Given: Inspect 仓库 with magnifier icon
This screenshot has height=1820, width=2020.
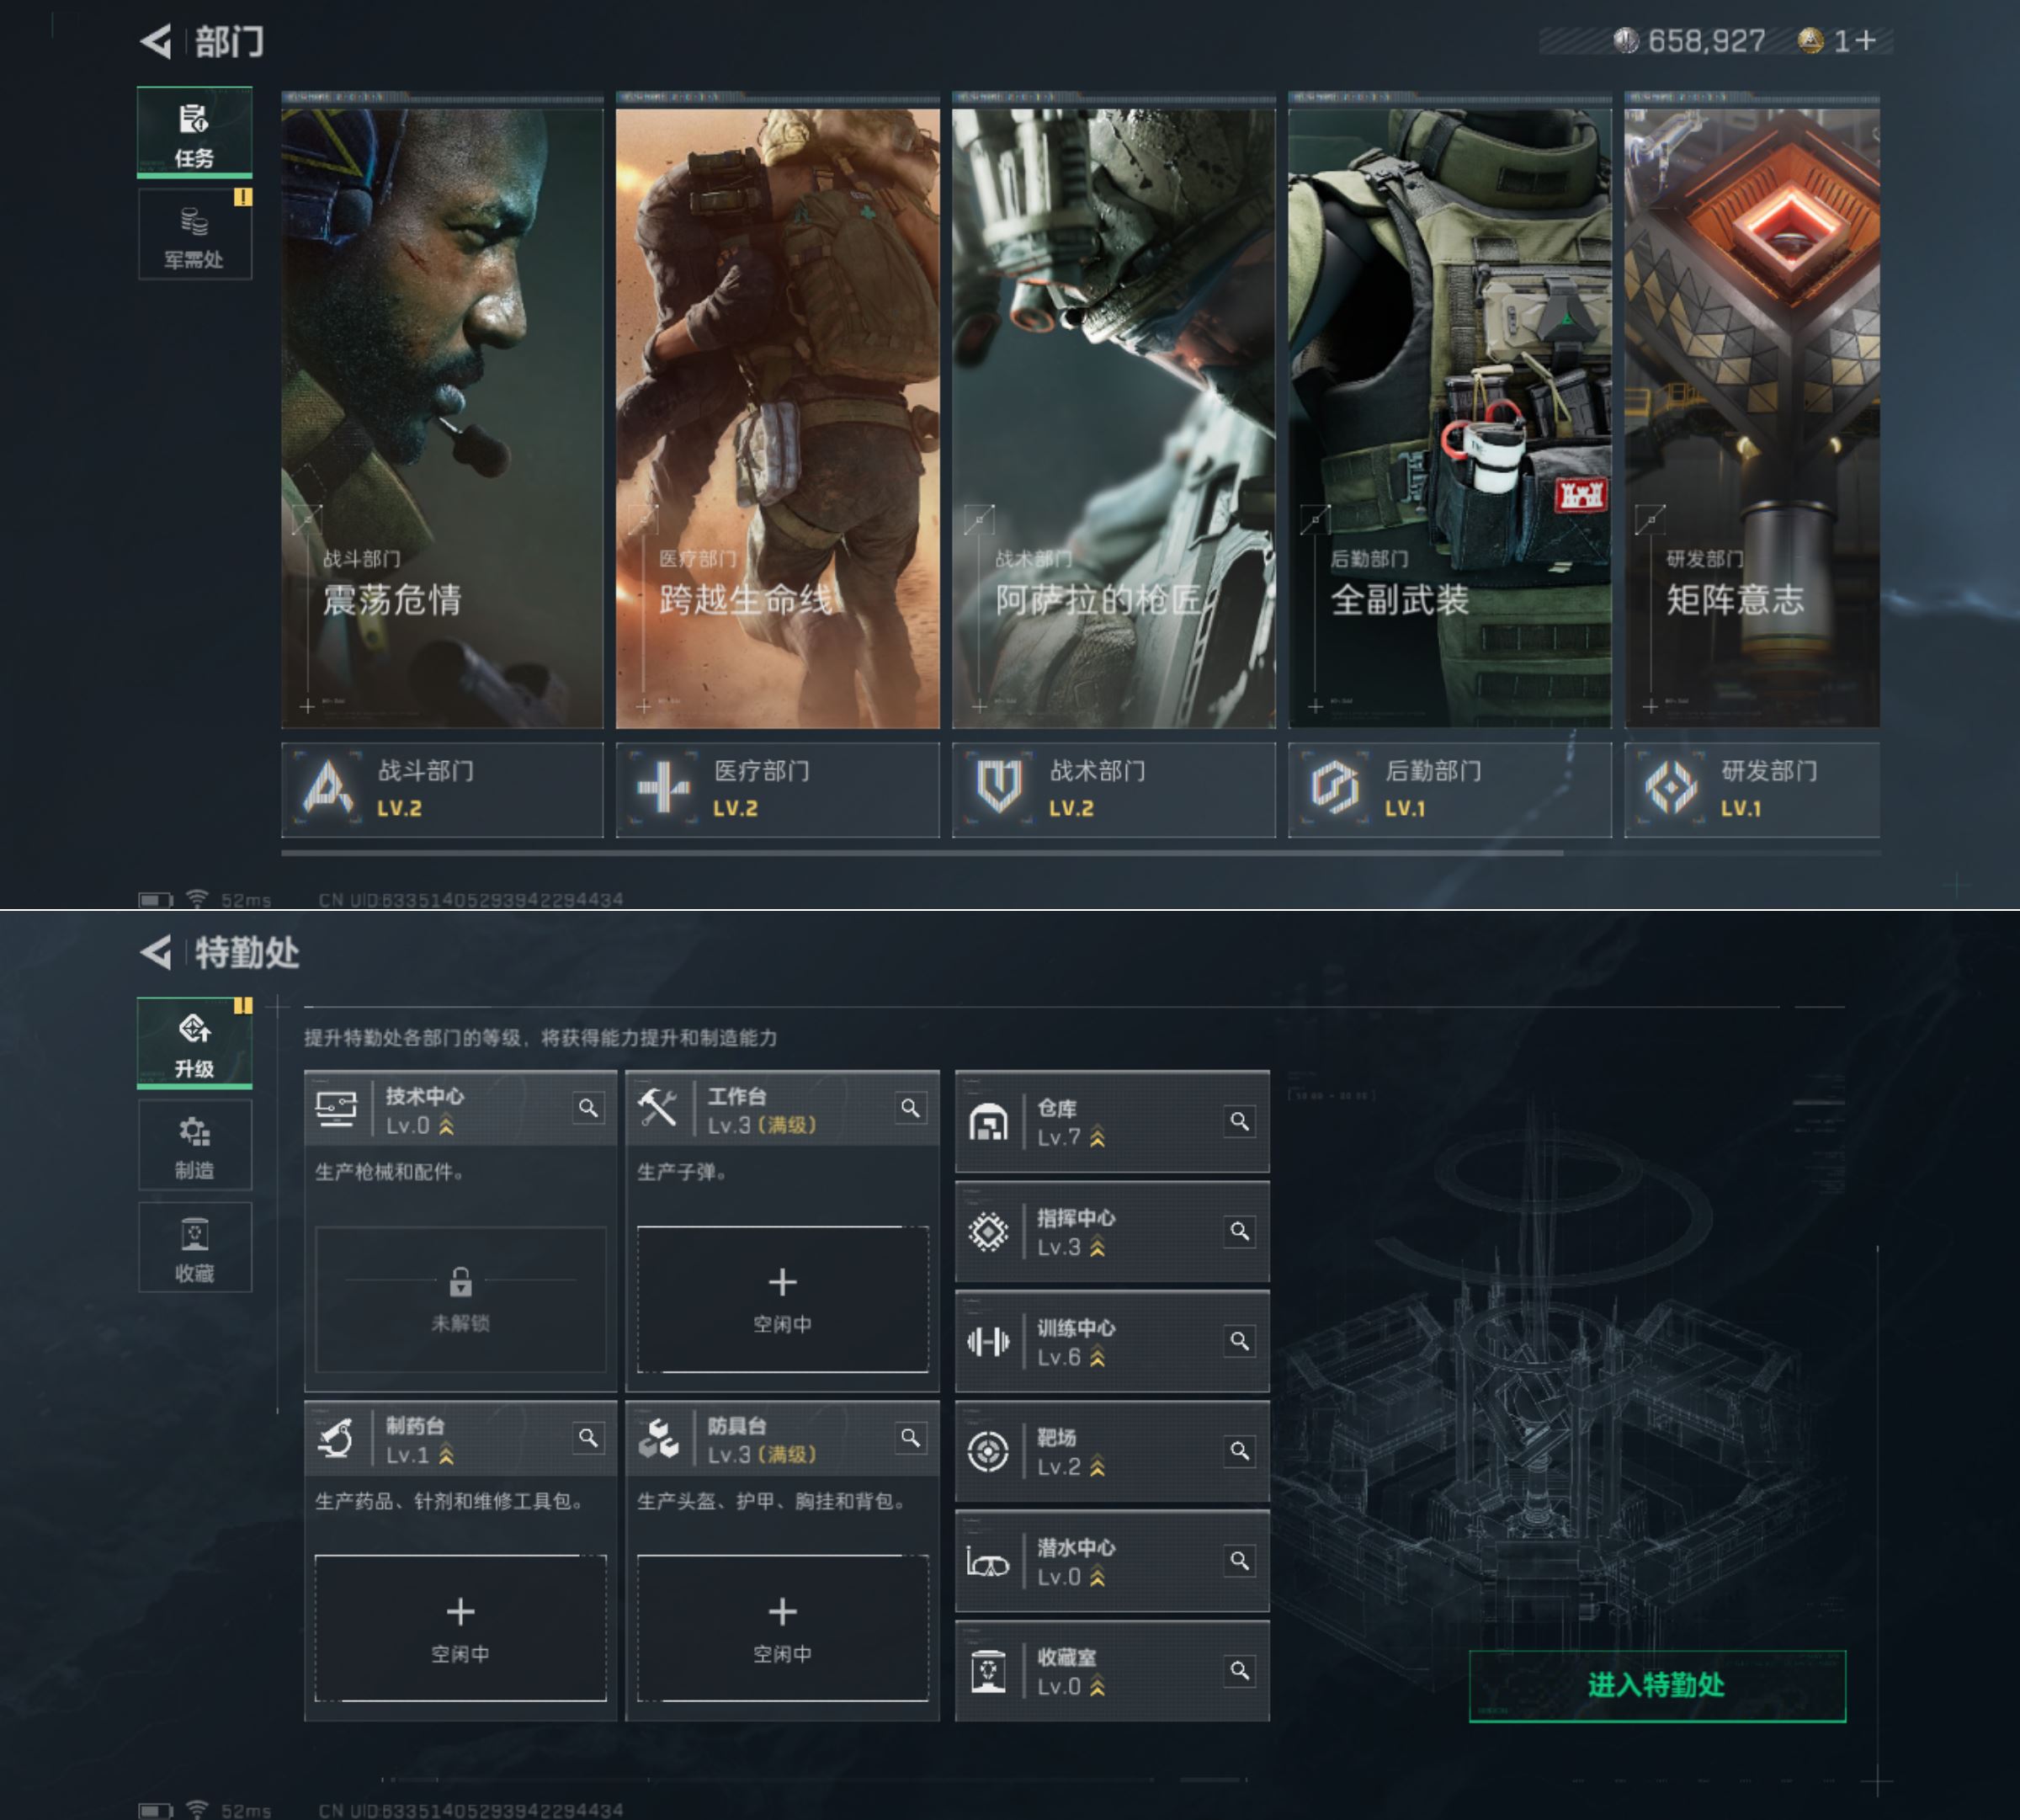Looking at the screenshot, I should pyautogui.click(x=1240, y=1121).
